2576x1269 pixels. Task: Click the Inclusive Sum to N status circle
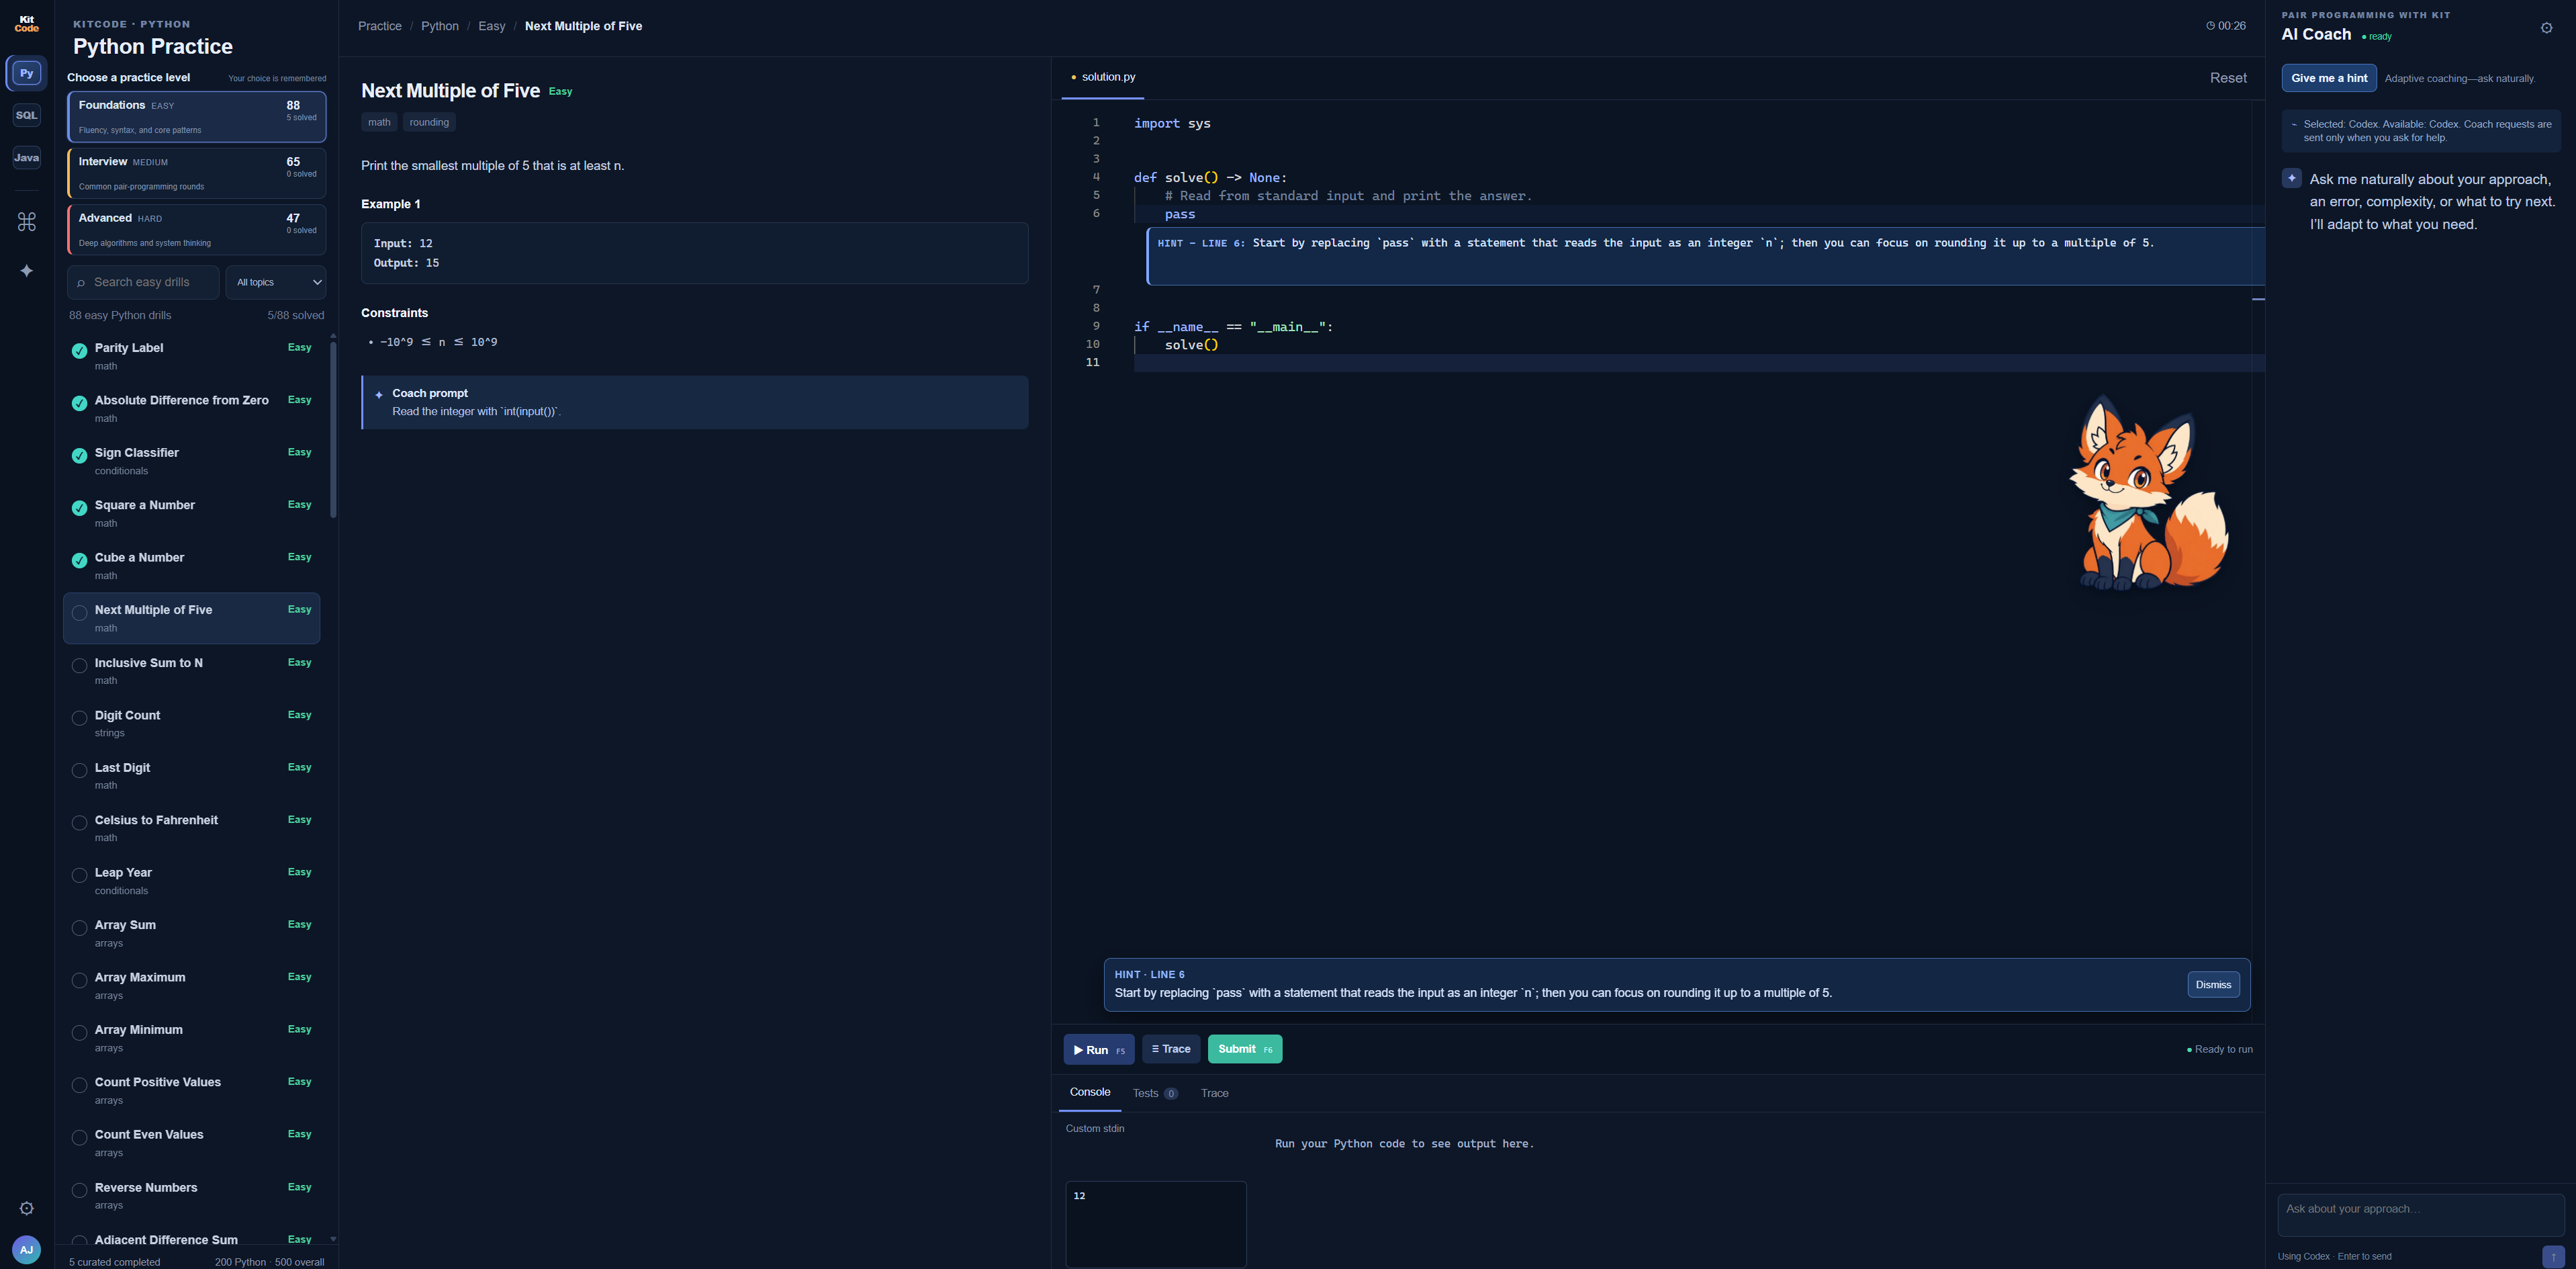pyautogui.click(x=79, y=666)
